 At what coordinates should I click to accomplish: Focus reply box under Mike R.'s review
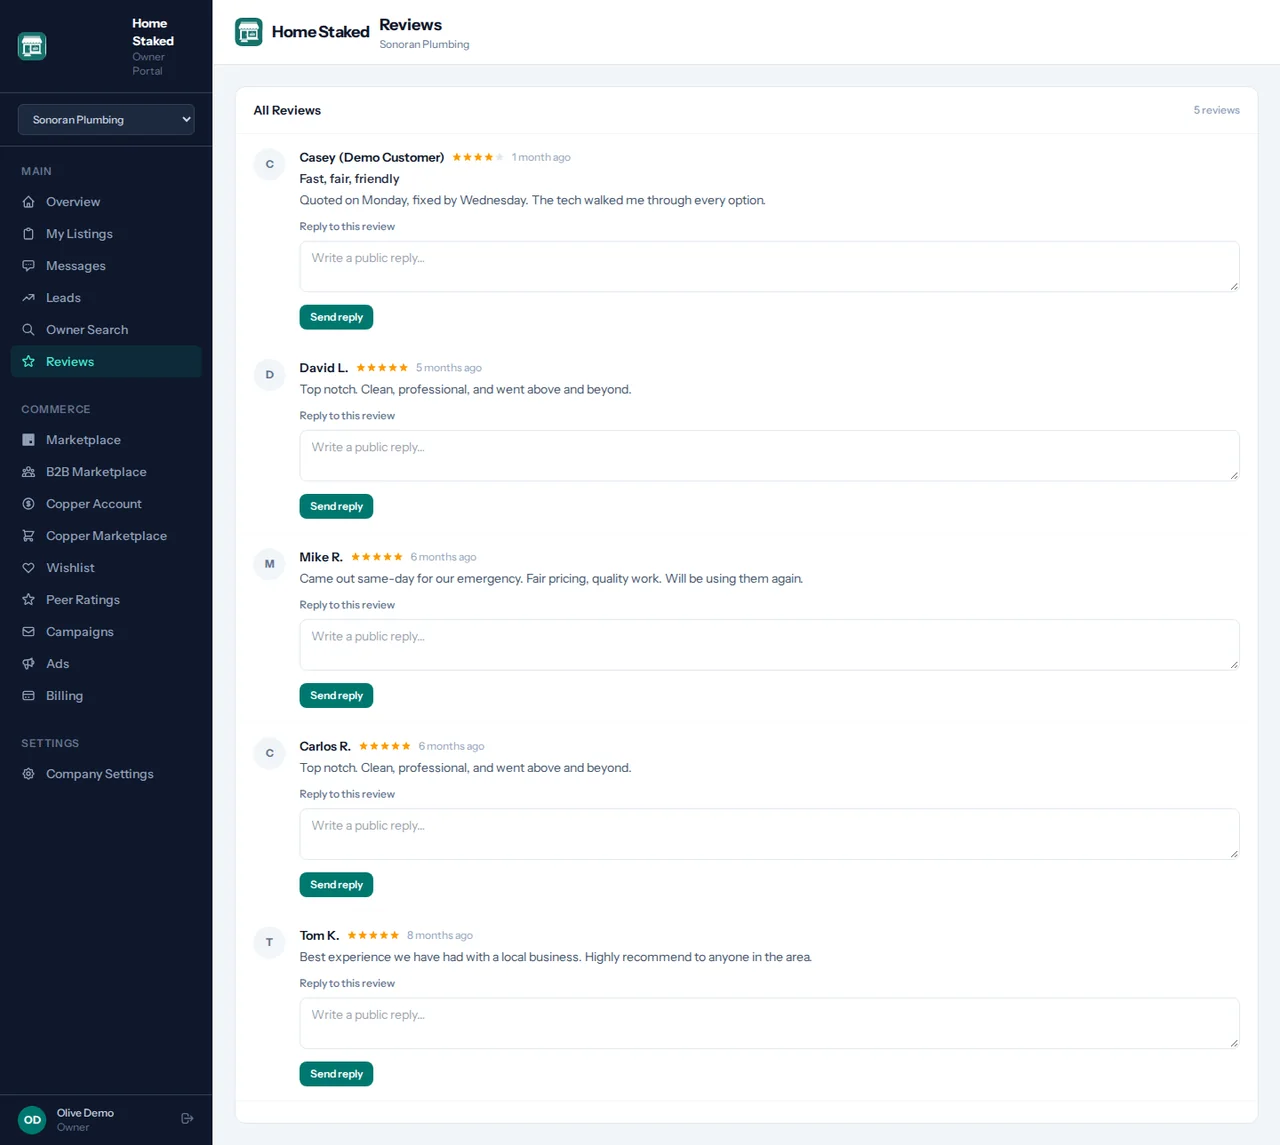(x=769, y=645)
